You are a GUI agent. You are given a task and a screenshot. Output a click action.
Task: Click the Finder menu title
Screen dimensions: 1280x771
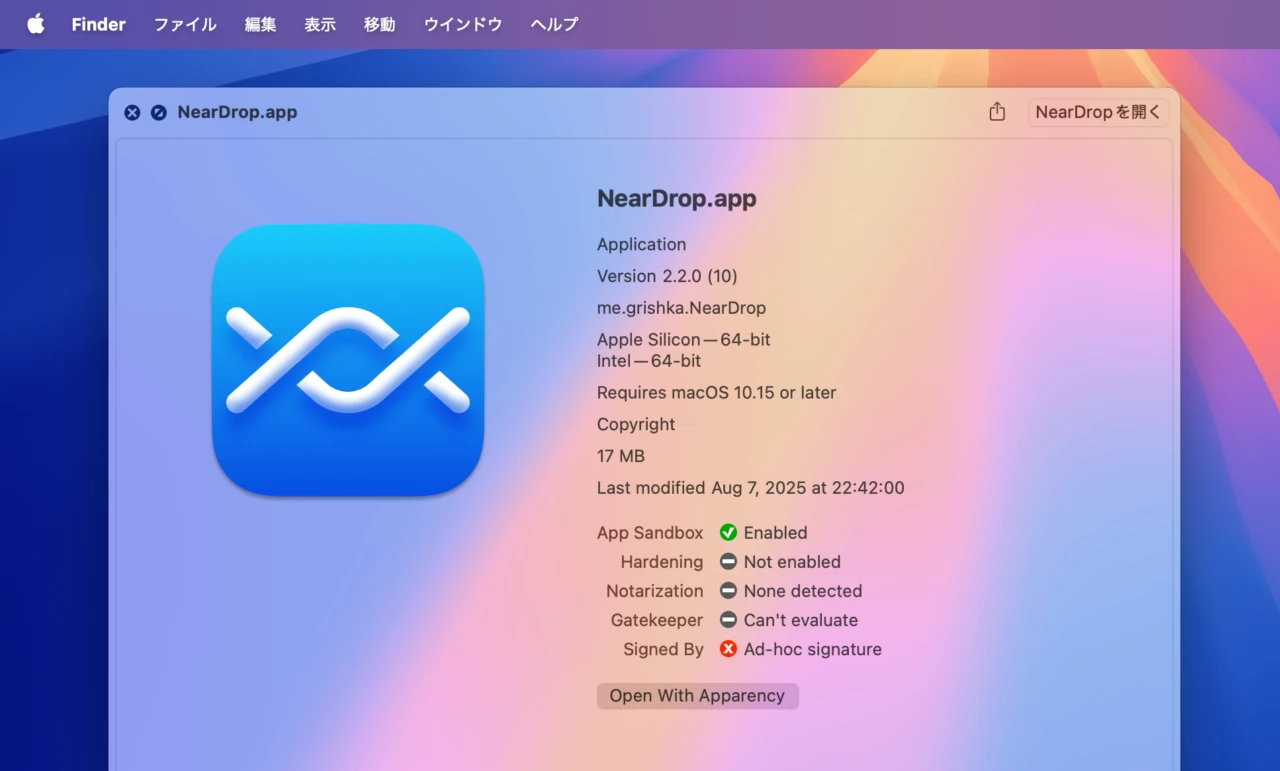97,24
